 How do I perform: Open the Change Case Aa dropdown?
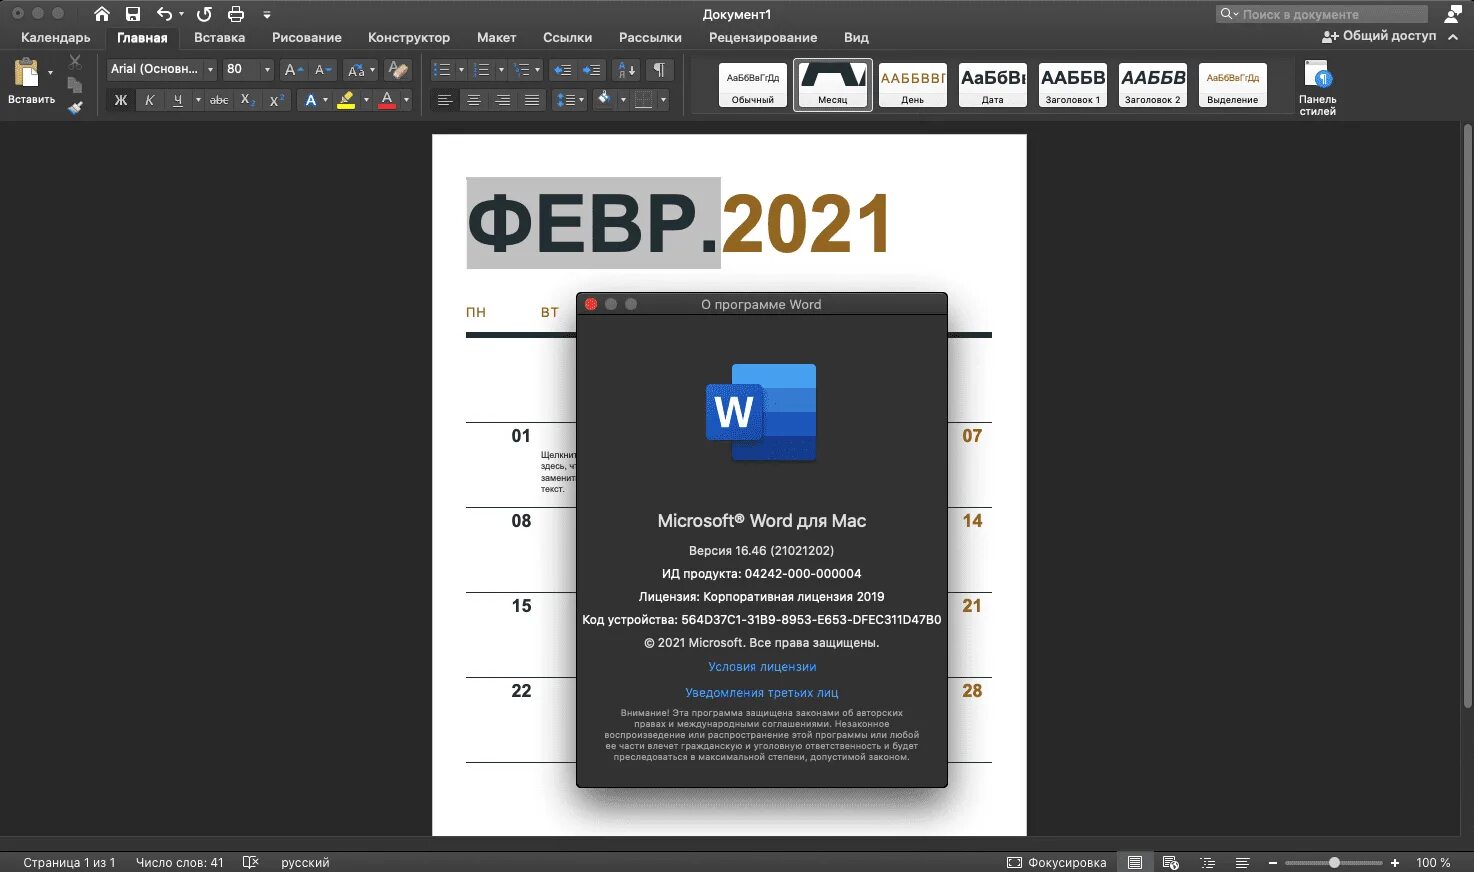(360, 70)
